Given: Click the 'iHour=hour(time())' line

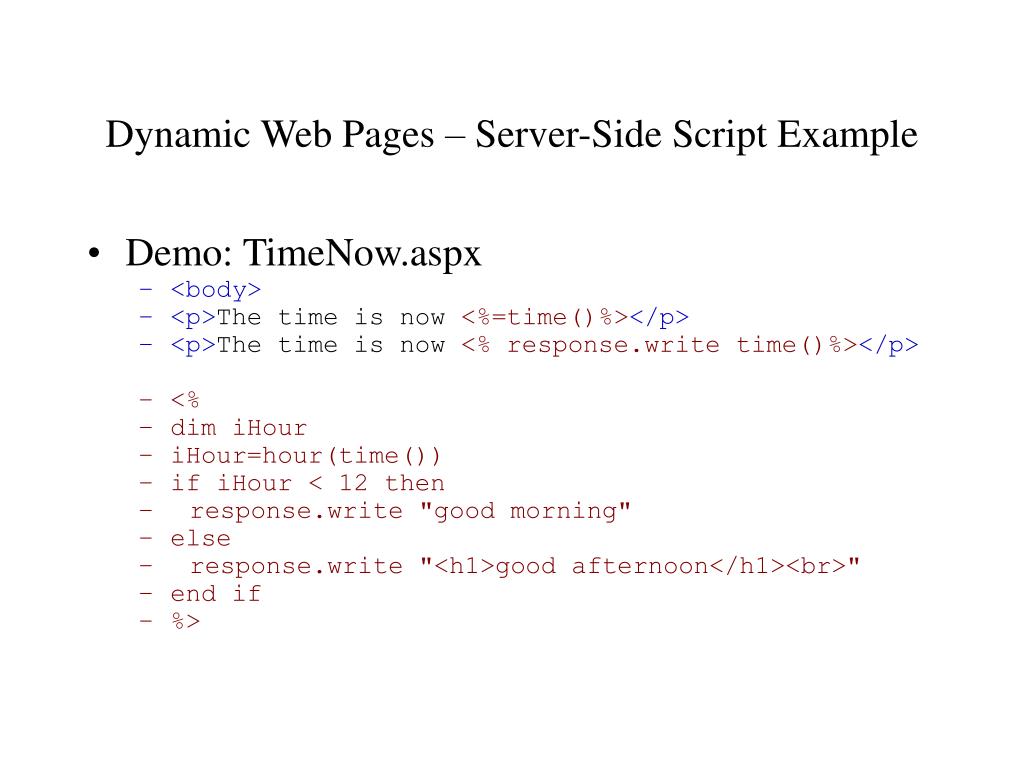Looking at the screenshot, I should [x=306, y=455].
